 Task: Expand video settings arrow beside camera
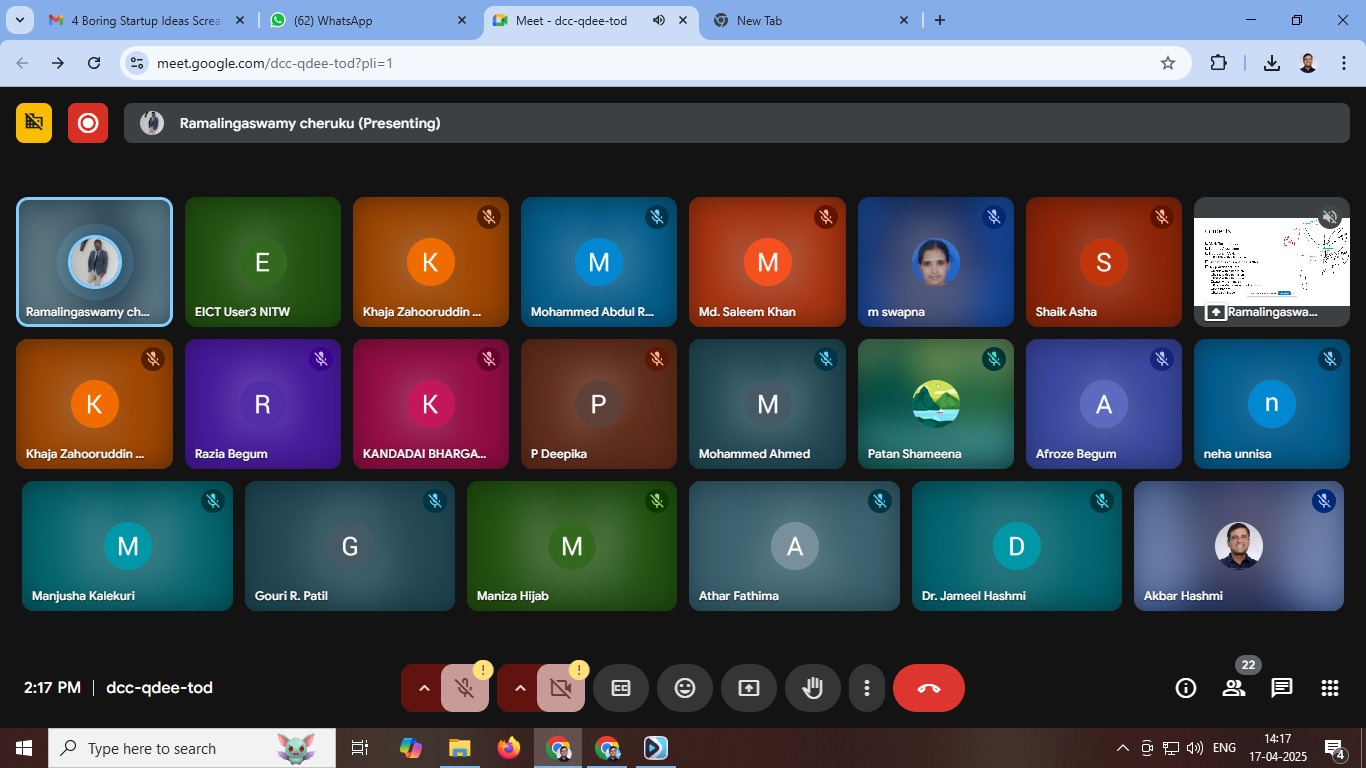point(520,688)
